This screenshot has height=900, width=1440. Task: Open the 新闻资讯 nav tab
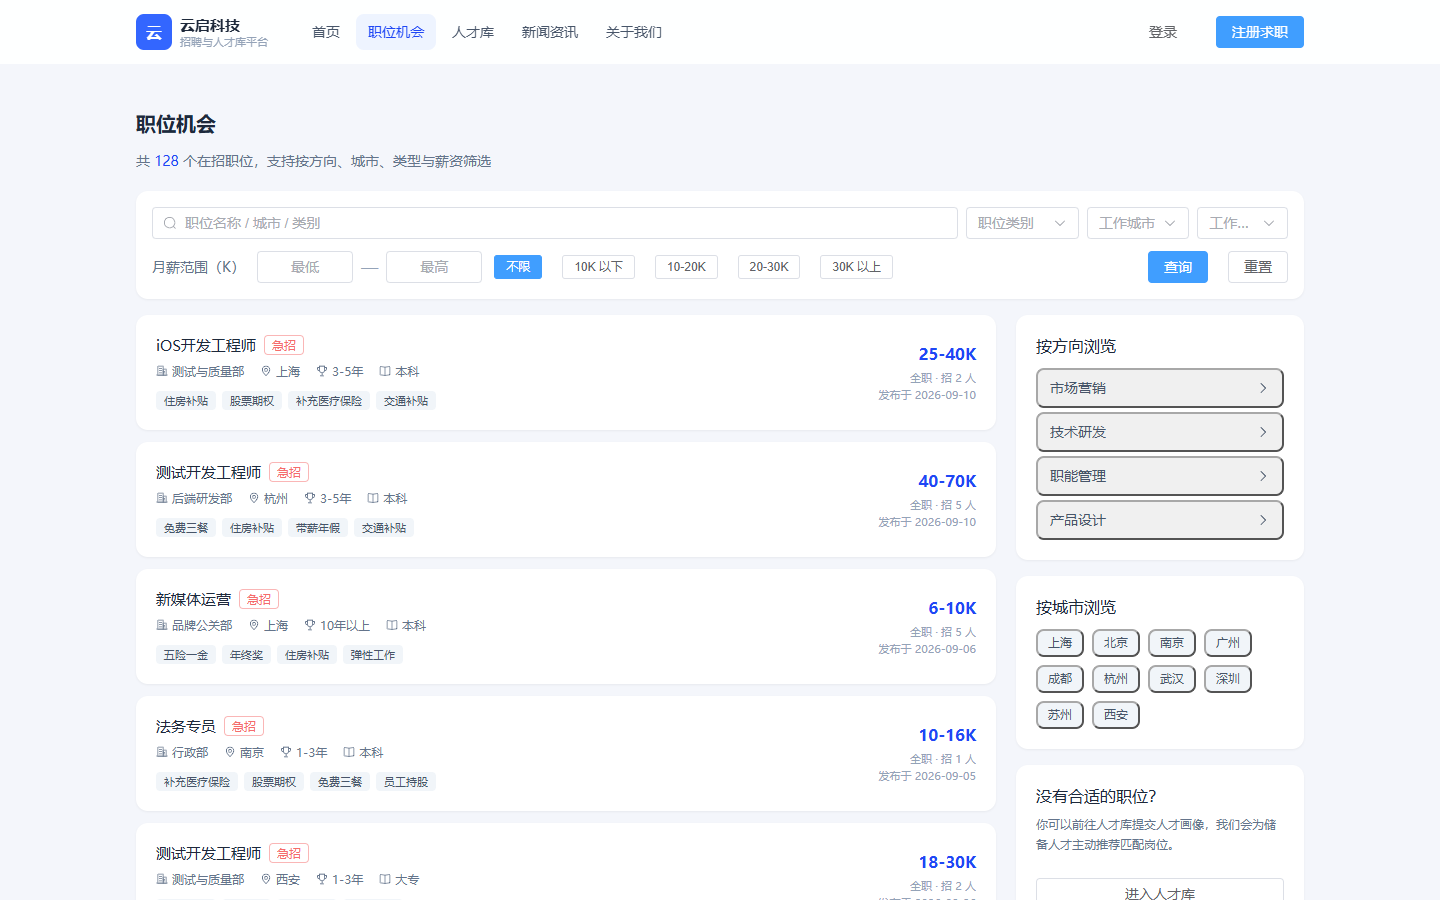coord(550,32)
